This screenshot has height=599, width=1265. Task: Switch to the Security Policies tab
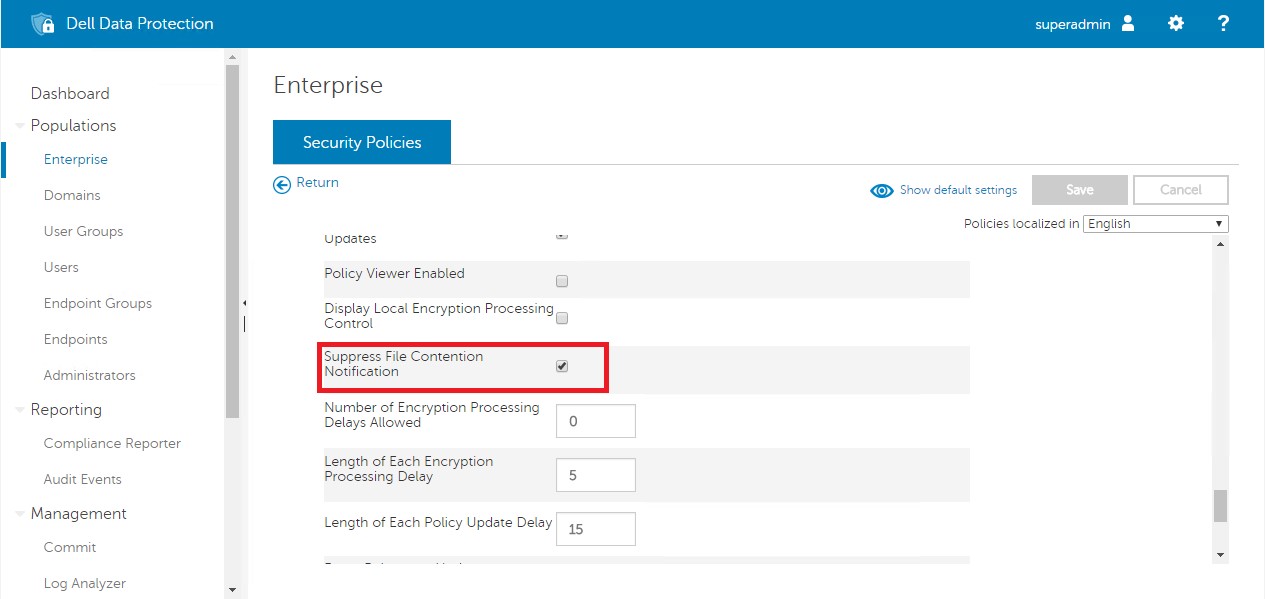click(361, 141)
